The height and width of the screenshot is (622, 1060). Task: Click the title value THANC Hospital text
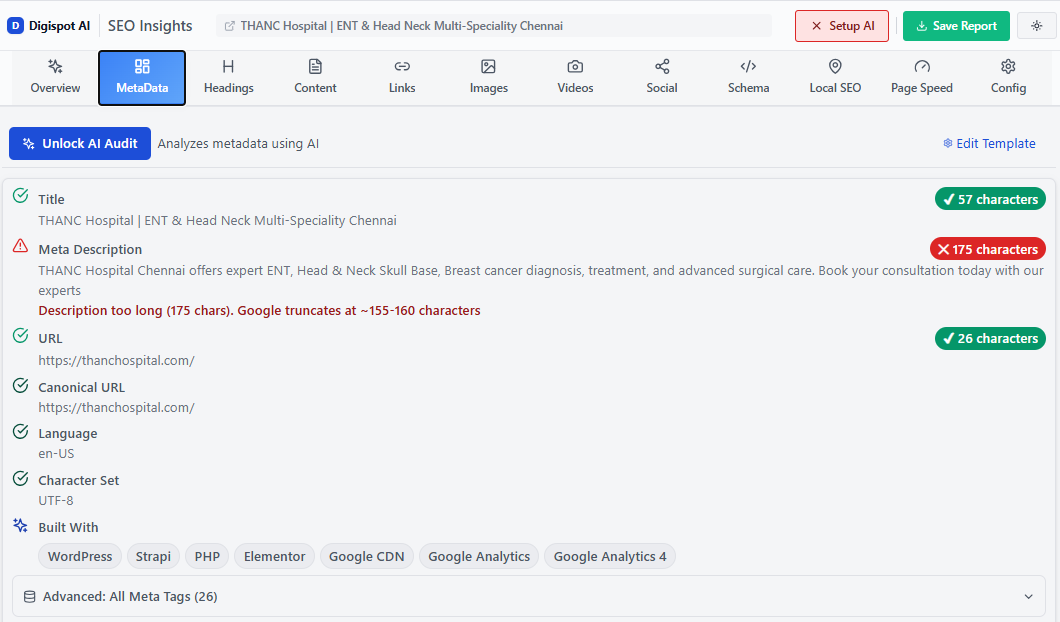pyautogui.click(x=218, y=220)
